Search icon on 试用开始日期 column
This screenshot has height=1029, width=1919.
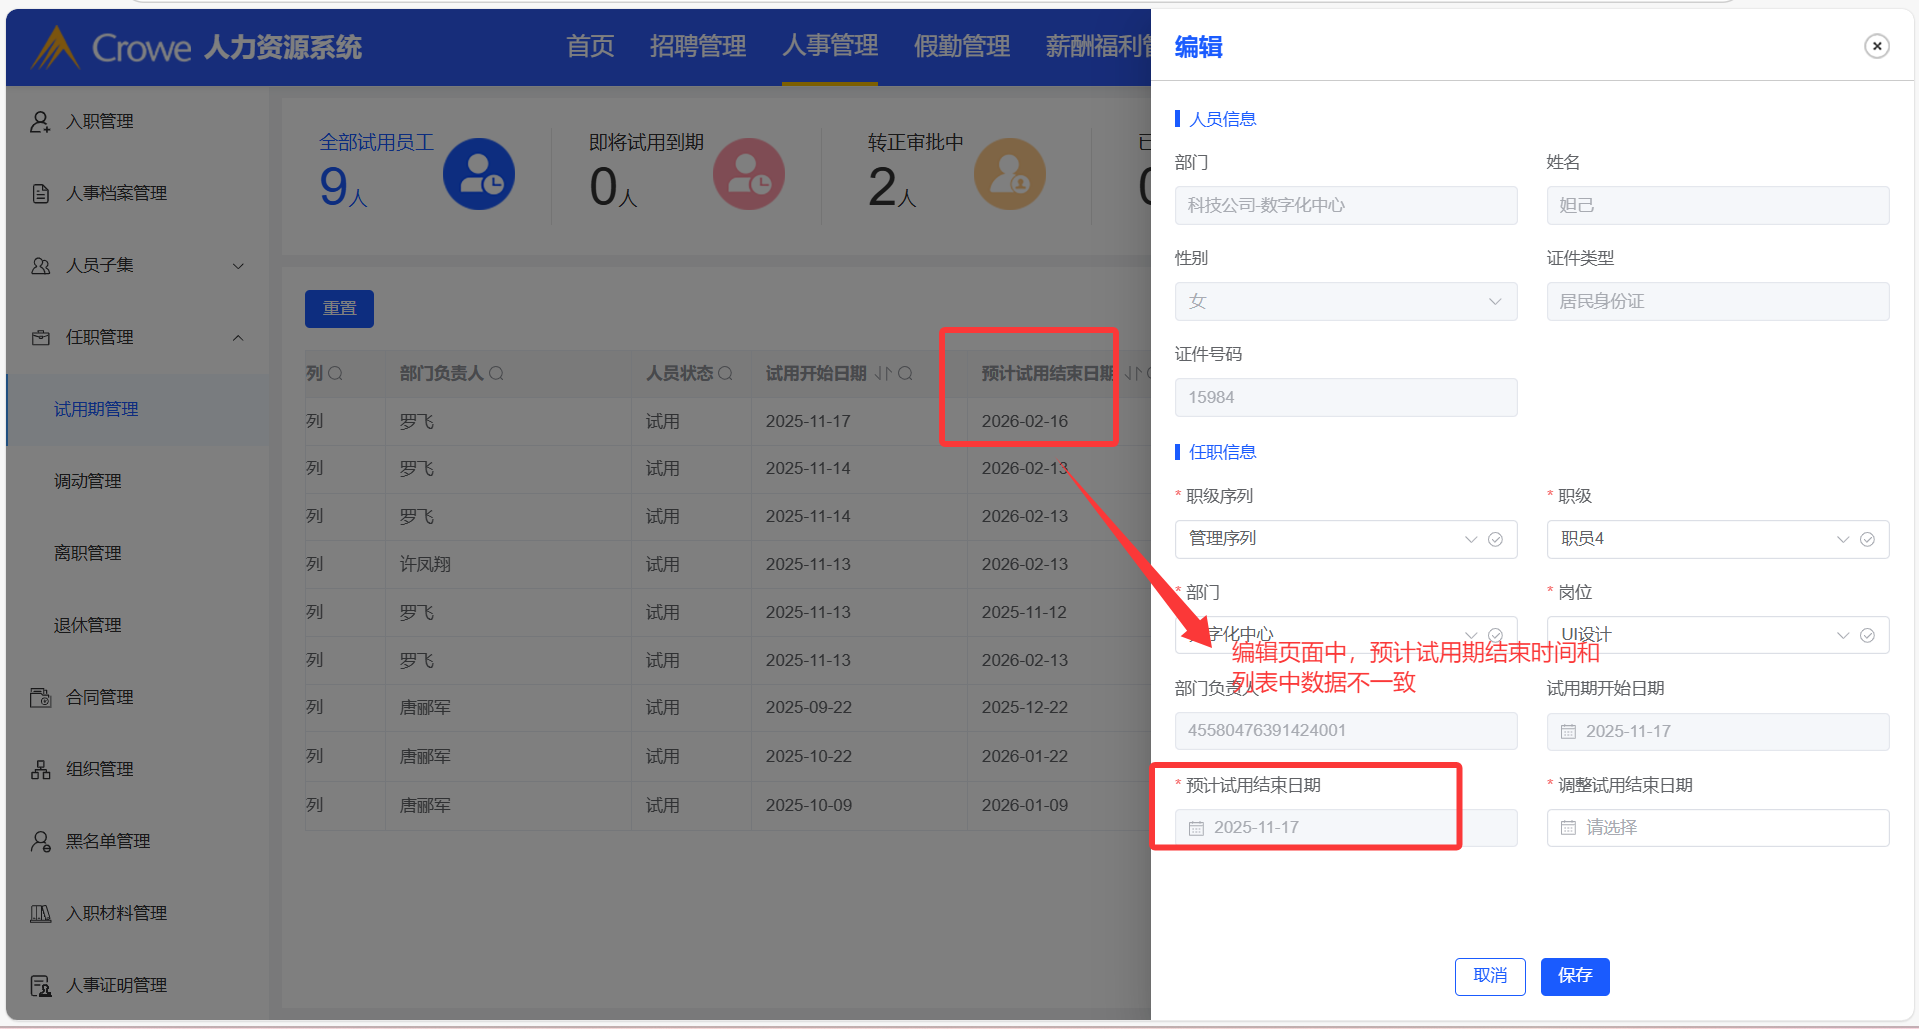click(x=905, y=374)
